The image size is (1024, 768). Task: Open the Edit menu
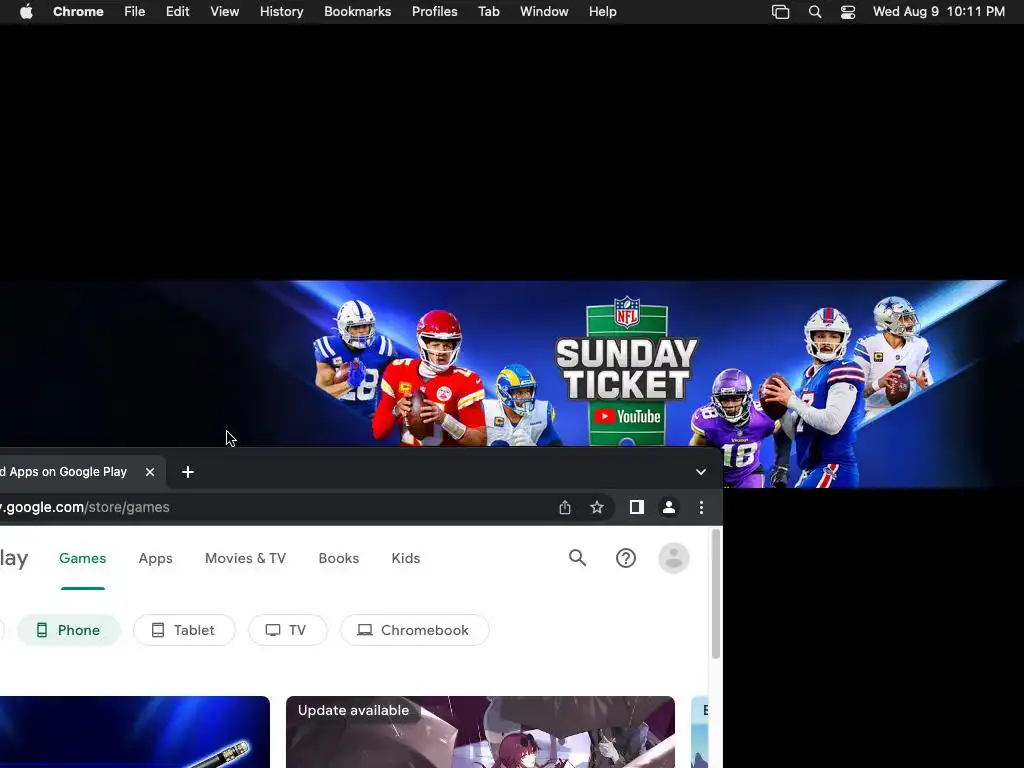click(177, 12)
